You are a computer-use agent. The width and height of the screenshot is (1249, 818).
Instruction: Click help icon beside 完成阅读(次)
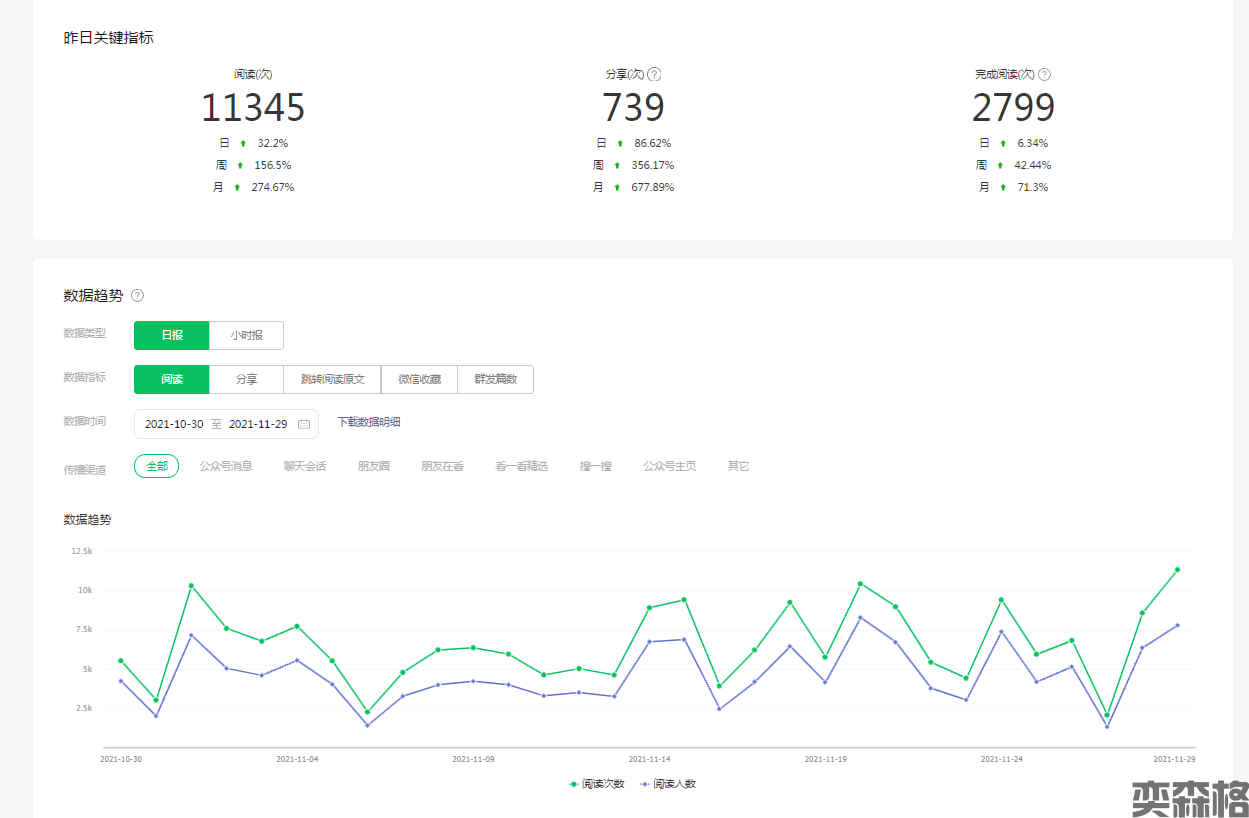1044,74
